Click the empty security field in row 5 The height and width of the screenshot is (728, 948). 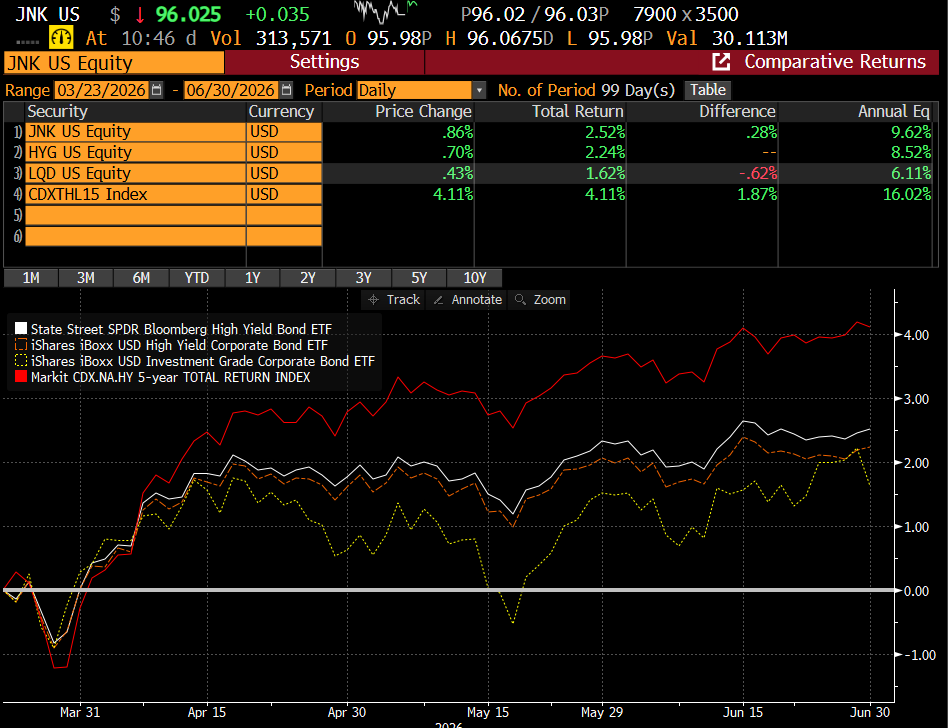(x=135, y=215)
